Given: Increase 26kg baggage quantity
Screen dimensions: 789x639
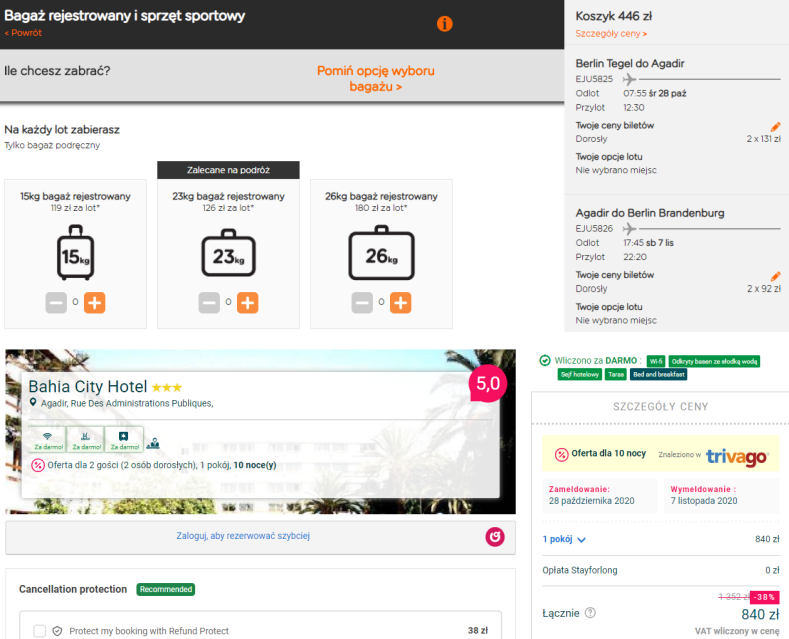Looking at the screenshot, I should [x=400, y=302].
